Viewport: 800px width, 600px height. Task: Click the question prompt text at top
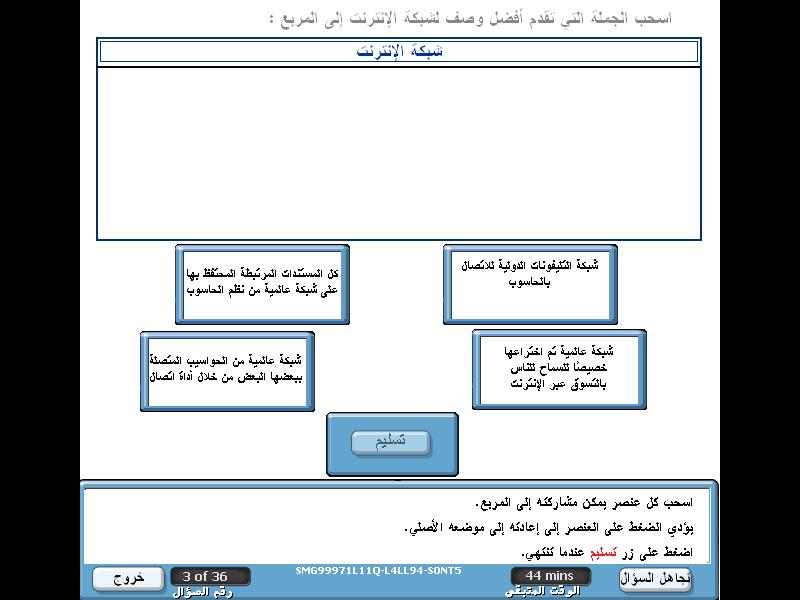click(x=470, y=18)
